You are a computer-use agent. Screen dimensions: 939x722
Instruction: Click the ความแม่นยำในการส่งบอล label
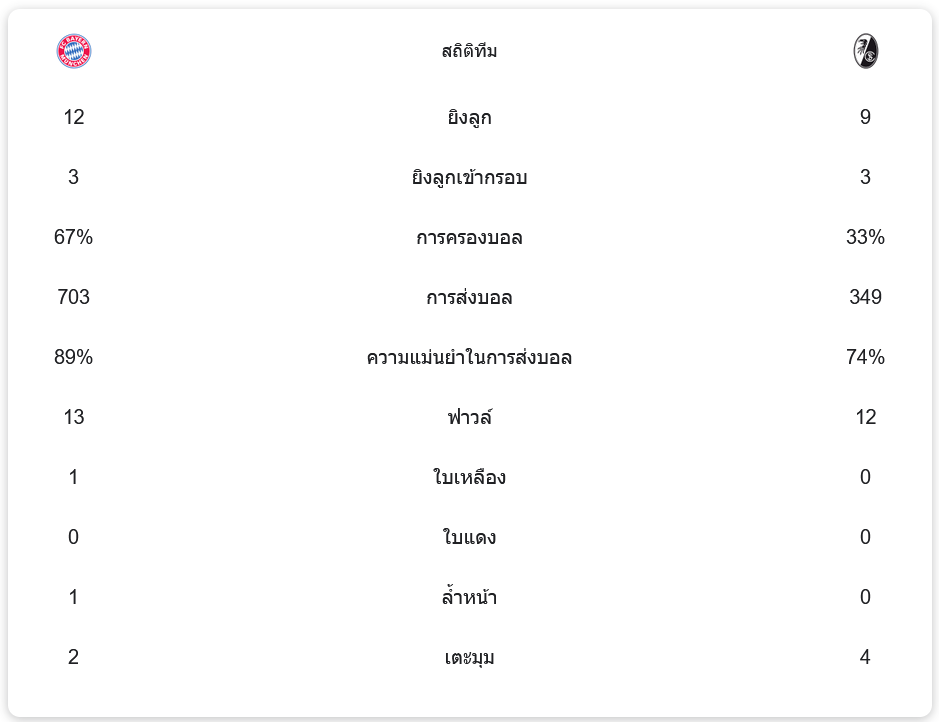click(469, 358)
